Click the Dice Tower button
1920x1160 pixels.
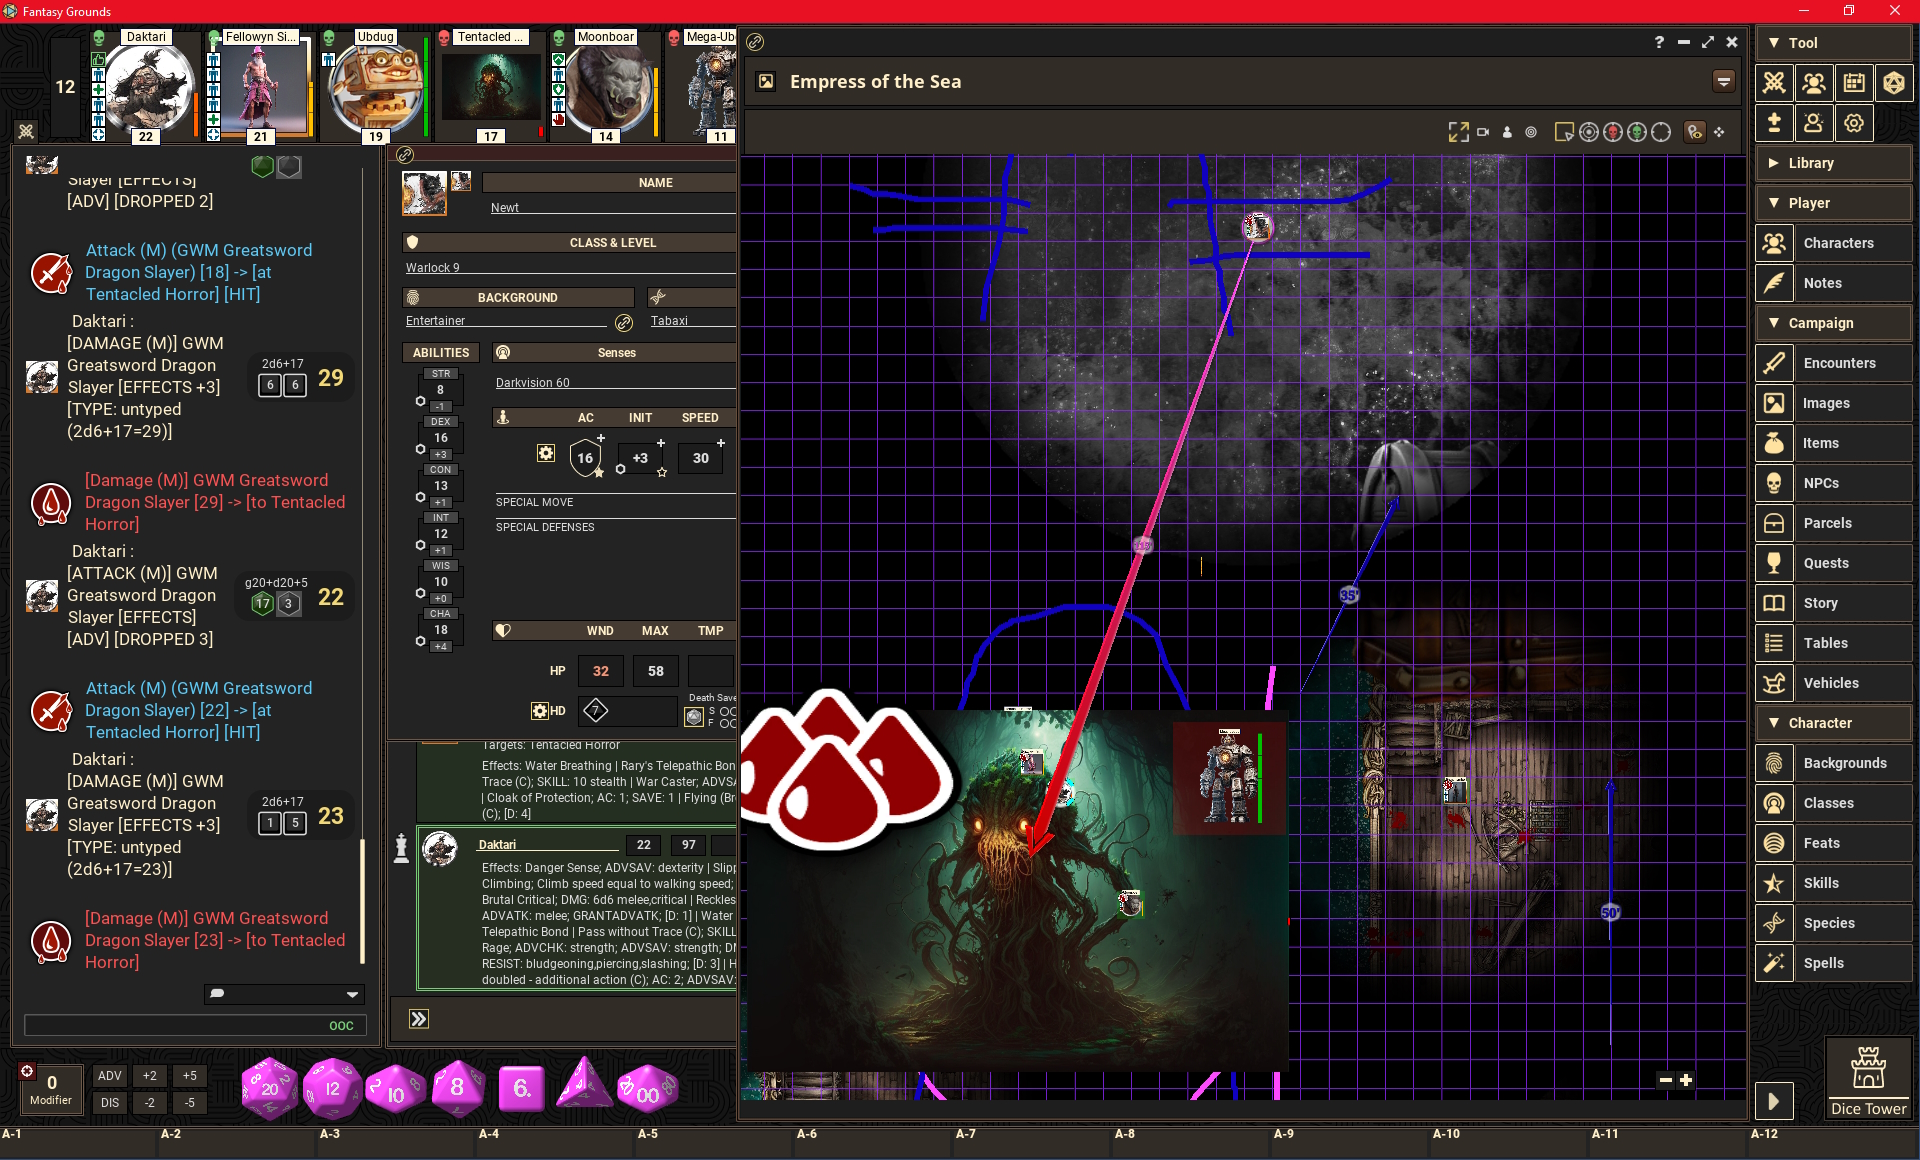(x=1868, y=1079)
